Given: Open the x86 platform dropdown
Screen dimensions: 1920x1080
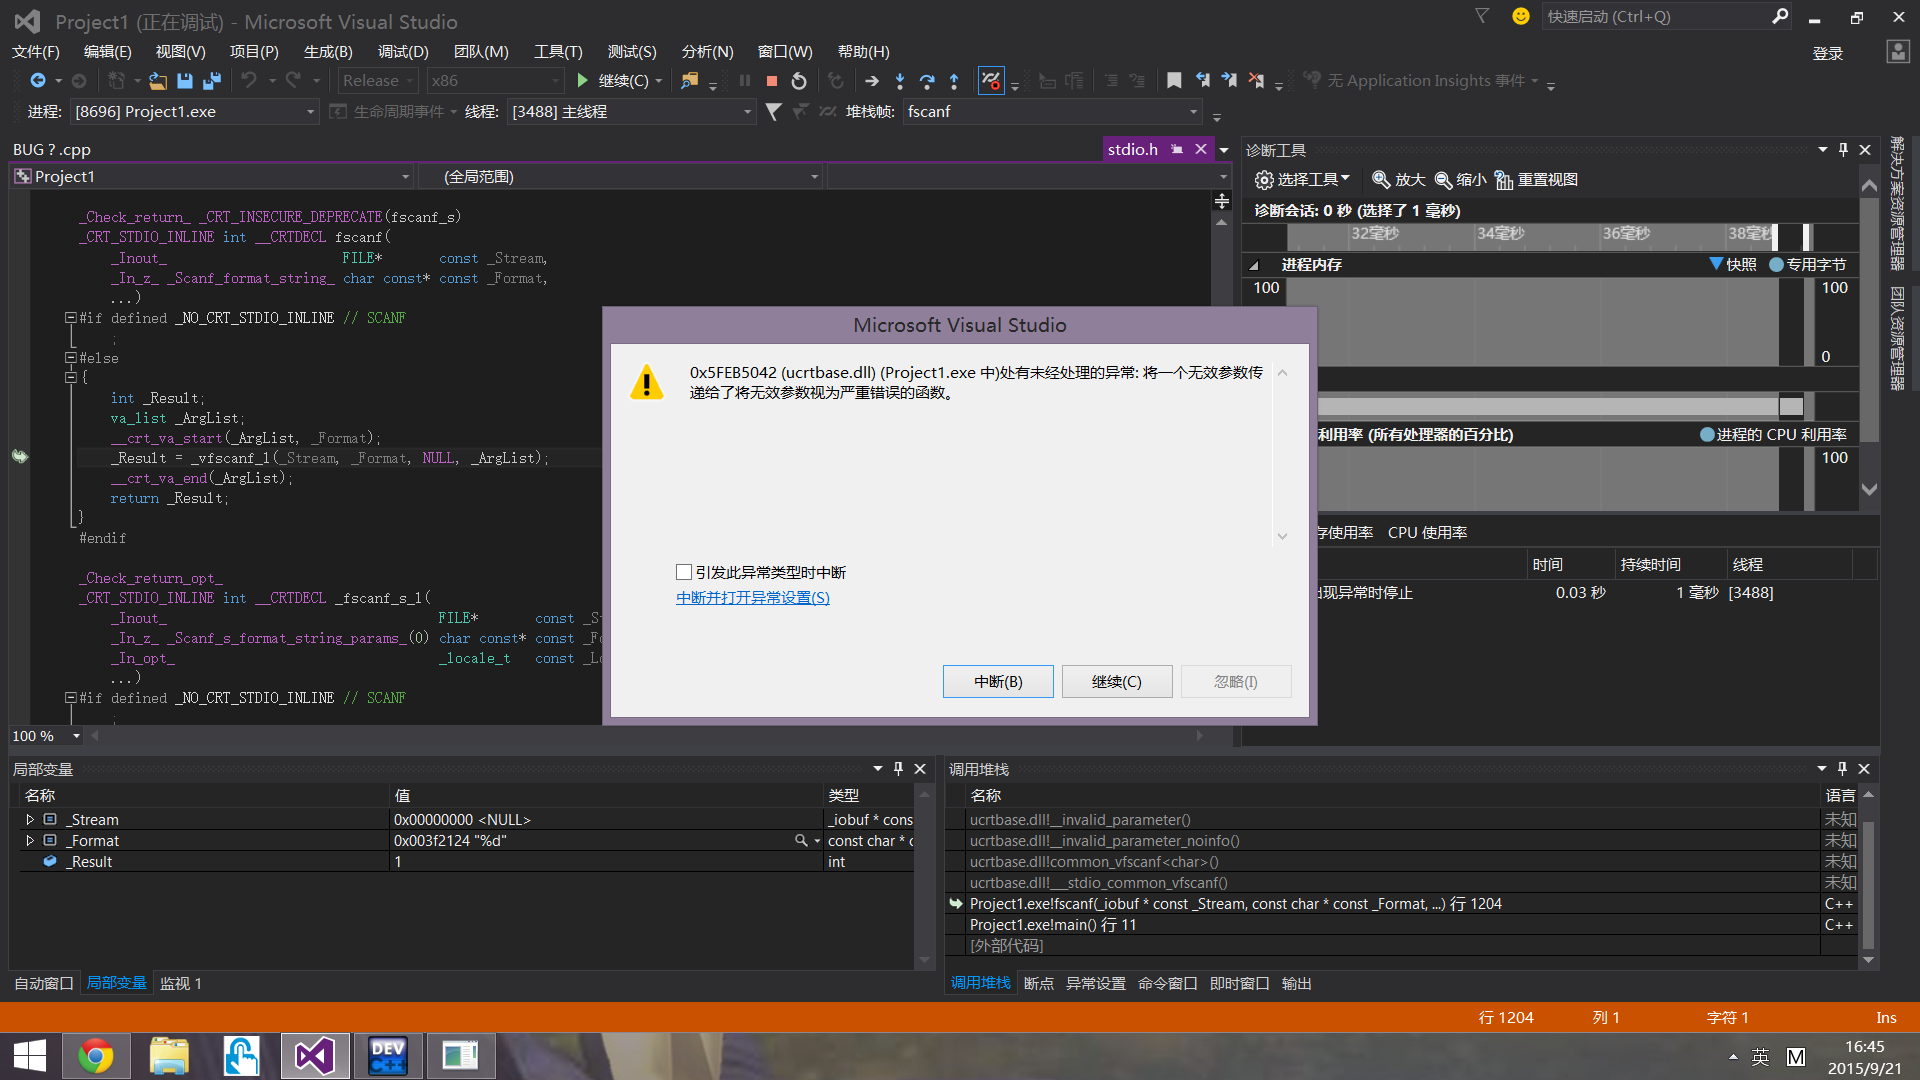Looking at the screenshot, I should pyautogui.click(x=495, y=81).
